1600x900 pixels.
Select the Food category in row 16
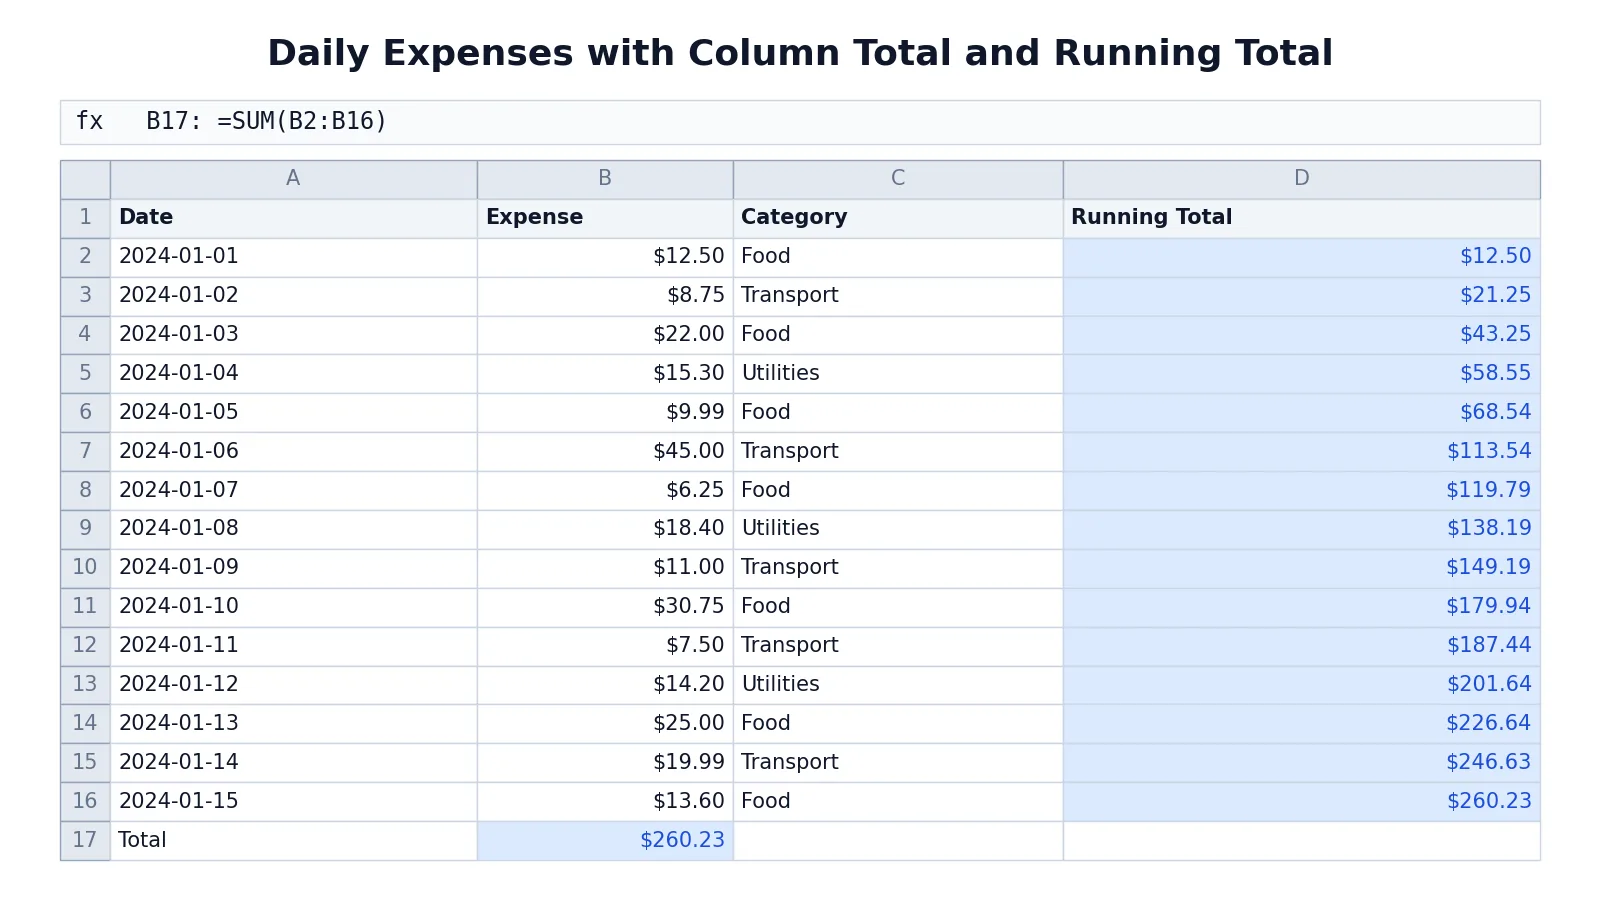[898, 802]
